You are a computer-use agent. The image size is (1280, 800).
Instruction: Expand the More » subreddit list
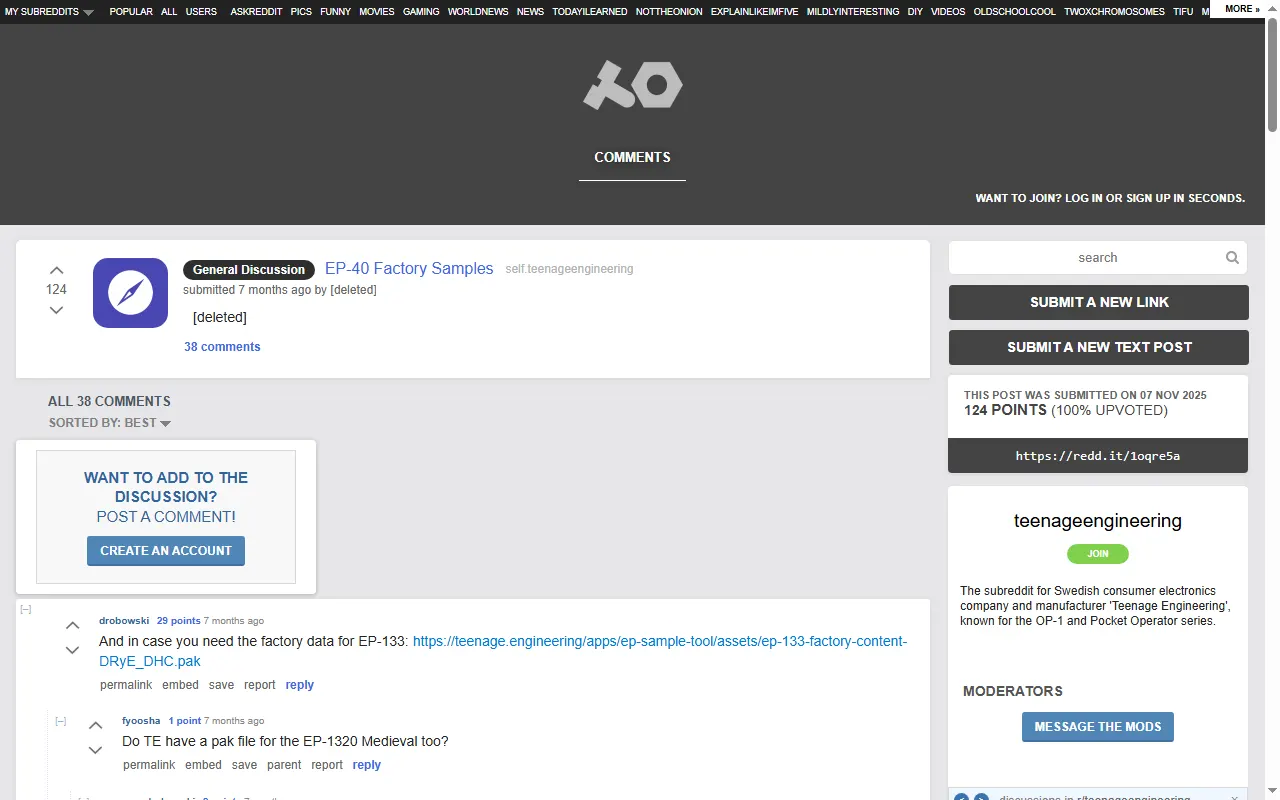point(1242,9)
